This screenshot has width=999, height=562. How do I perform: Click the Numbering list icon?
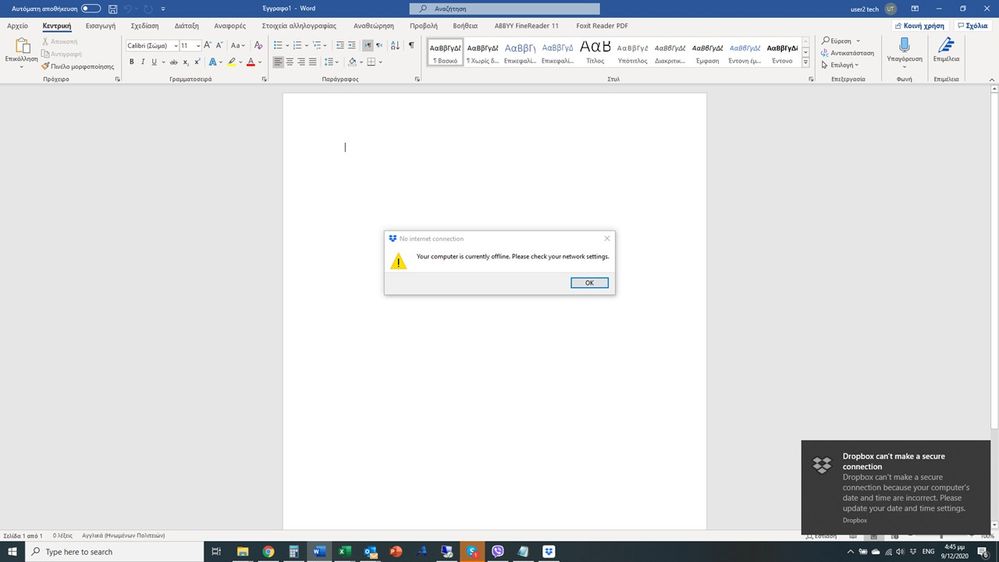tap(297, 45)
